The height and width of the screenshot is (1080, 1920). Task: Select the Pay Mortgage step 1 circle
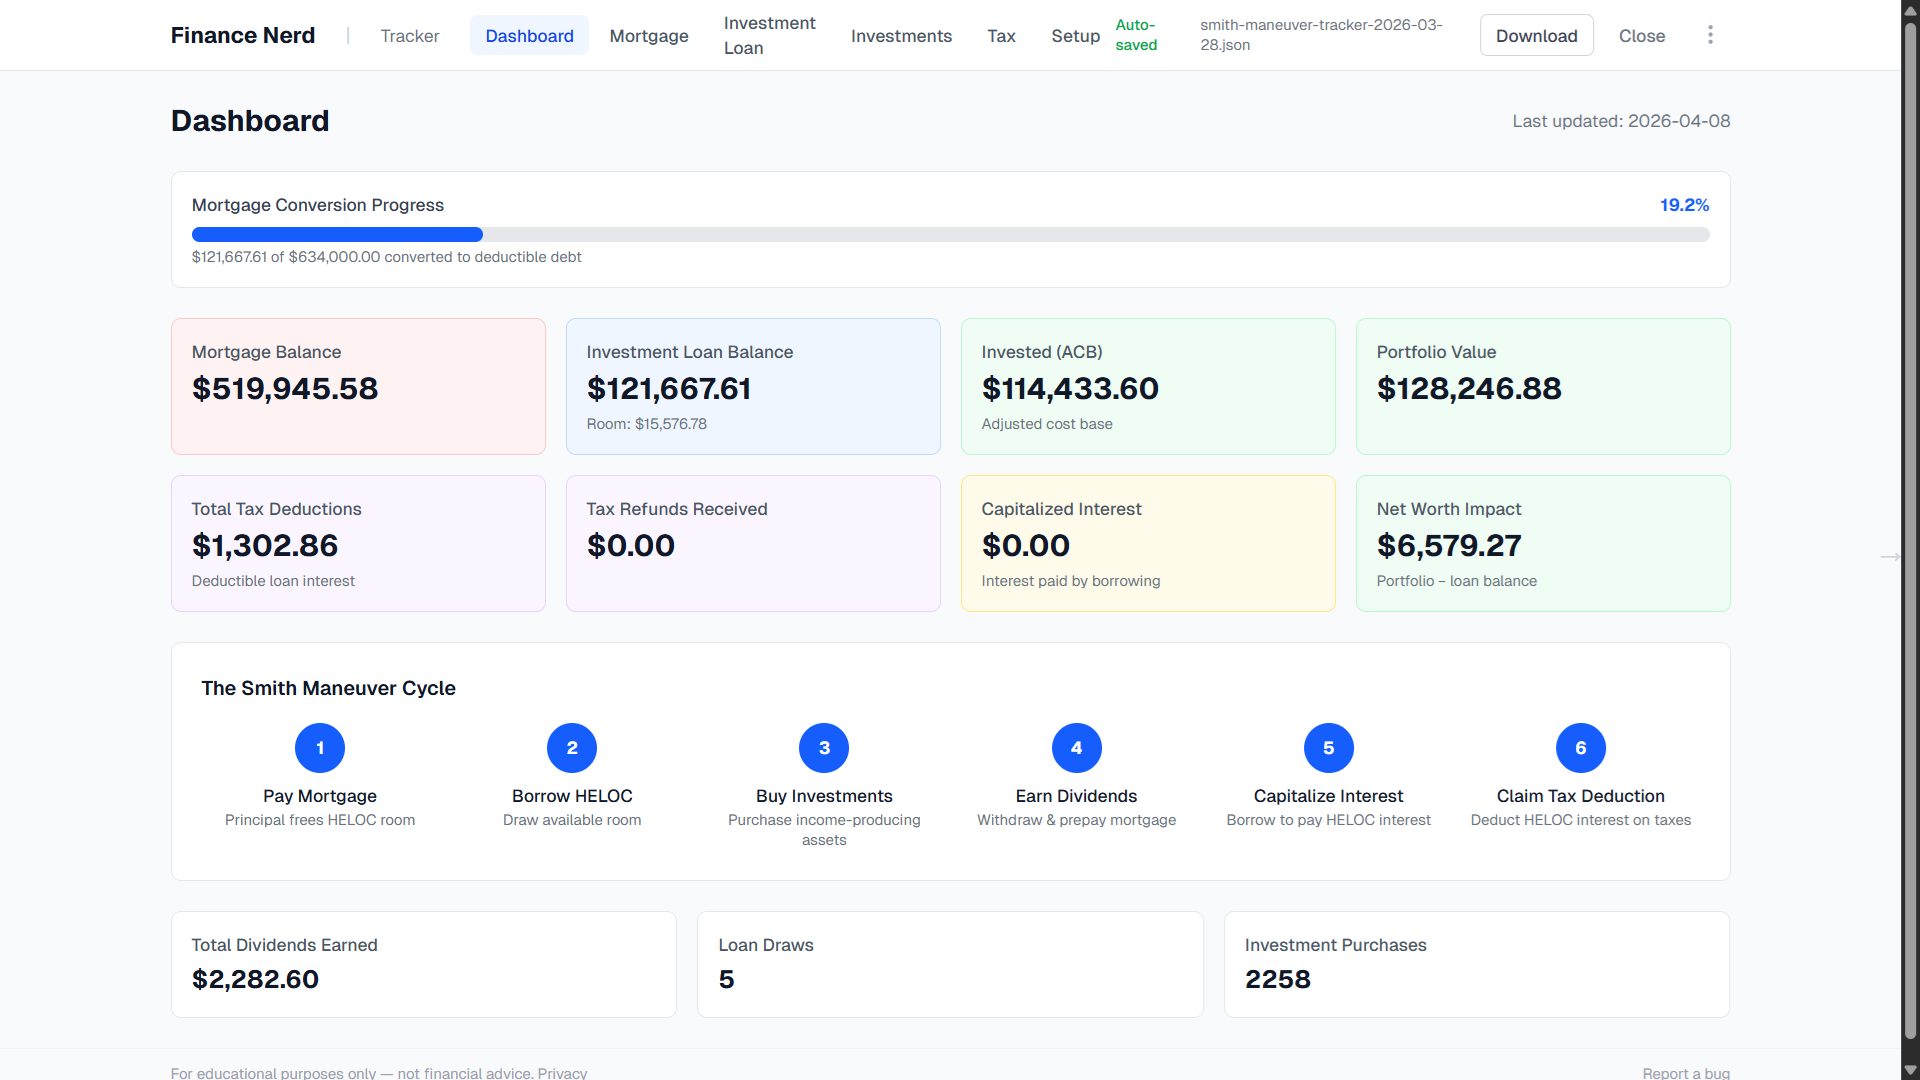point(319,747)
